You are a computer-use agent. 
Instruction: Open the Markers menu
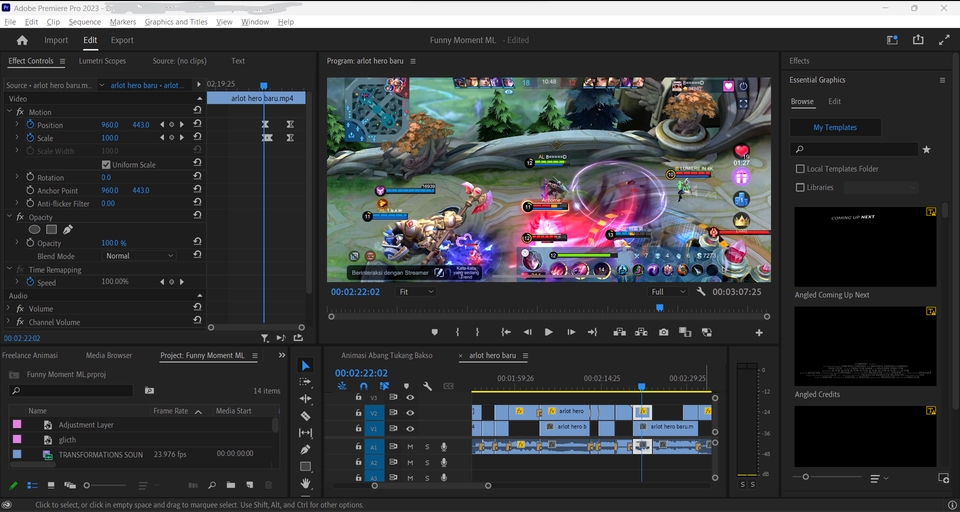(x=122, y=22)
